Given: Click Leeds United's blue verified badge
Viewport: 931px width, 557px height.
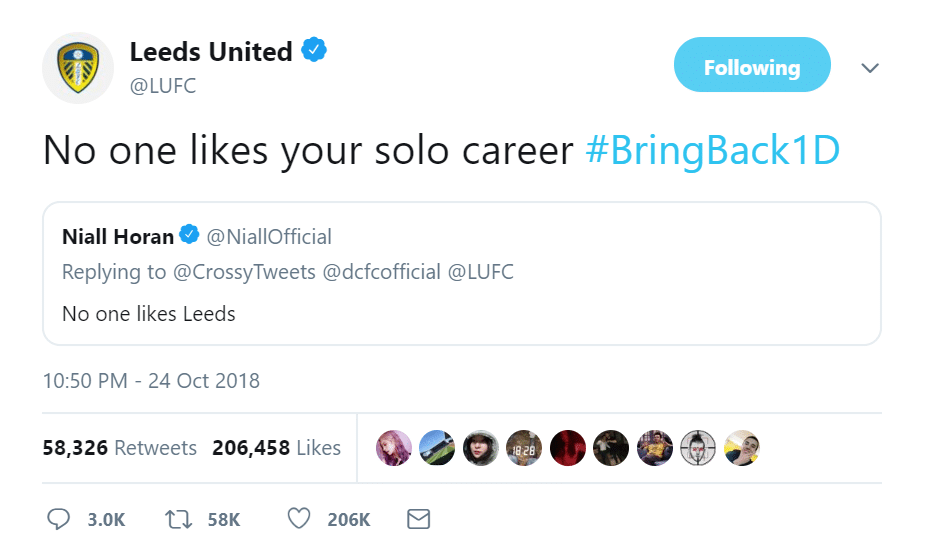Looking at the screenshot, I should pos(316,50).
